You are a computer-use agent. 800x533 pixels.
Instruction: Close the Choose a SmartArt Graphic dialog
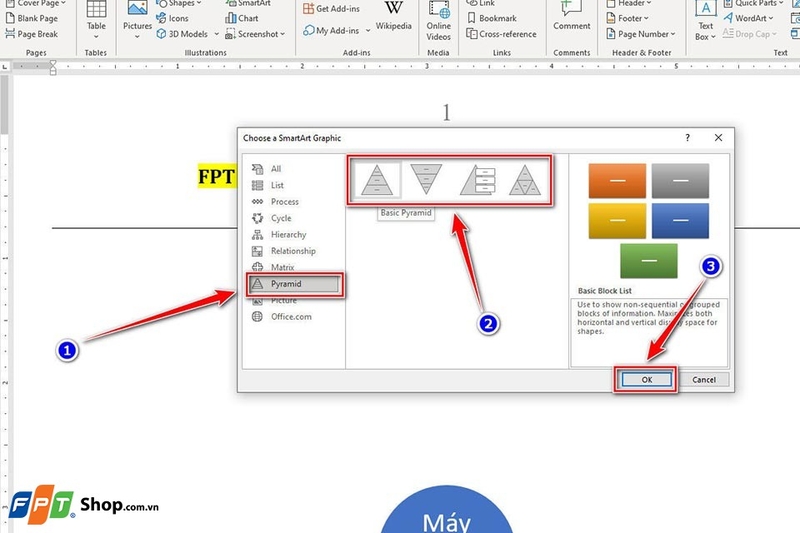pyautogui.click(x=718, y=138)
